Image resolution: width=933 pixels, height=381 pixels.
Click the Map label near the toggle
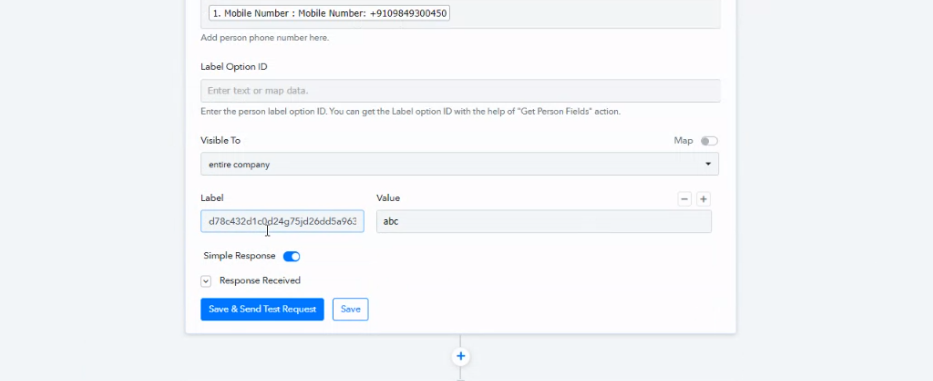(x=683, y=140)
